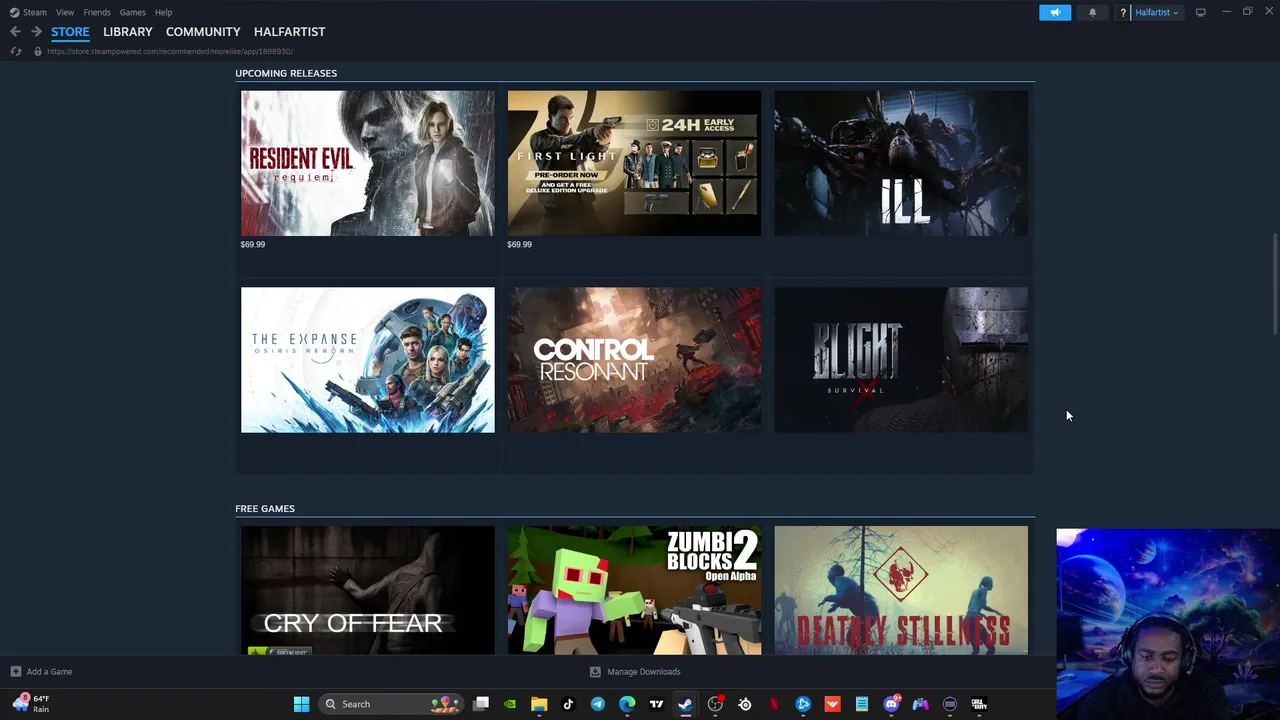Viewport: 1280px width, 720px height.
Task: Go forward with the right arrow
Action: pos(36,32)
